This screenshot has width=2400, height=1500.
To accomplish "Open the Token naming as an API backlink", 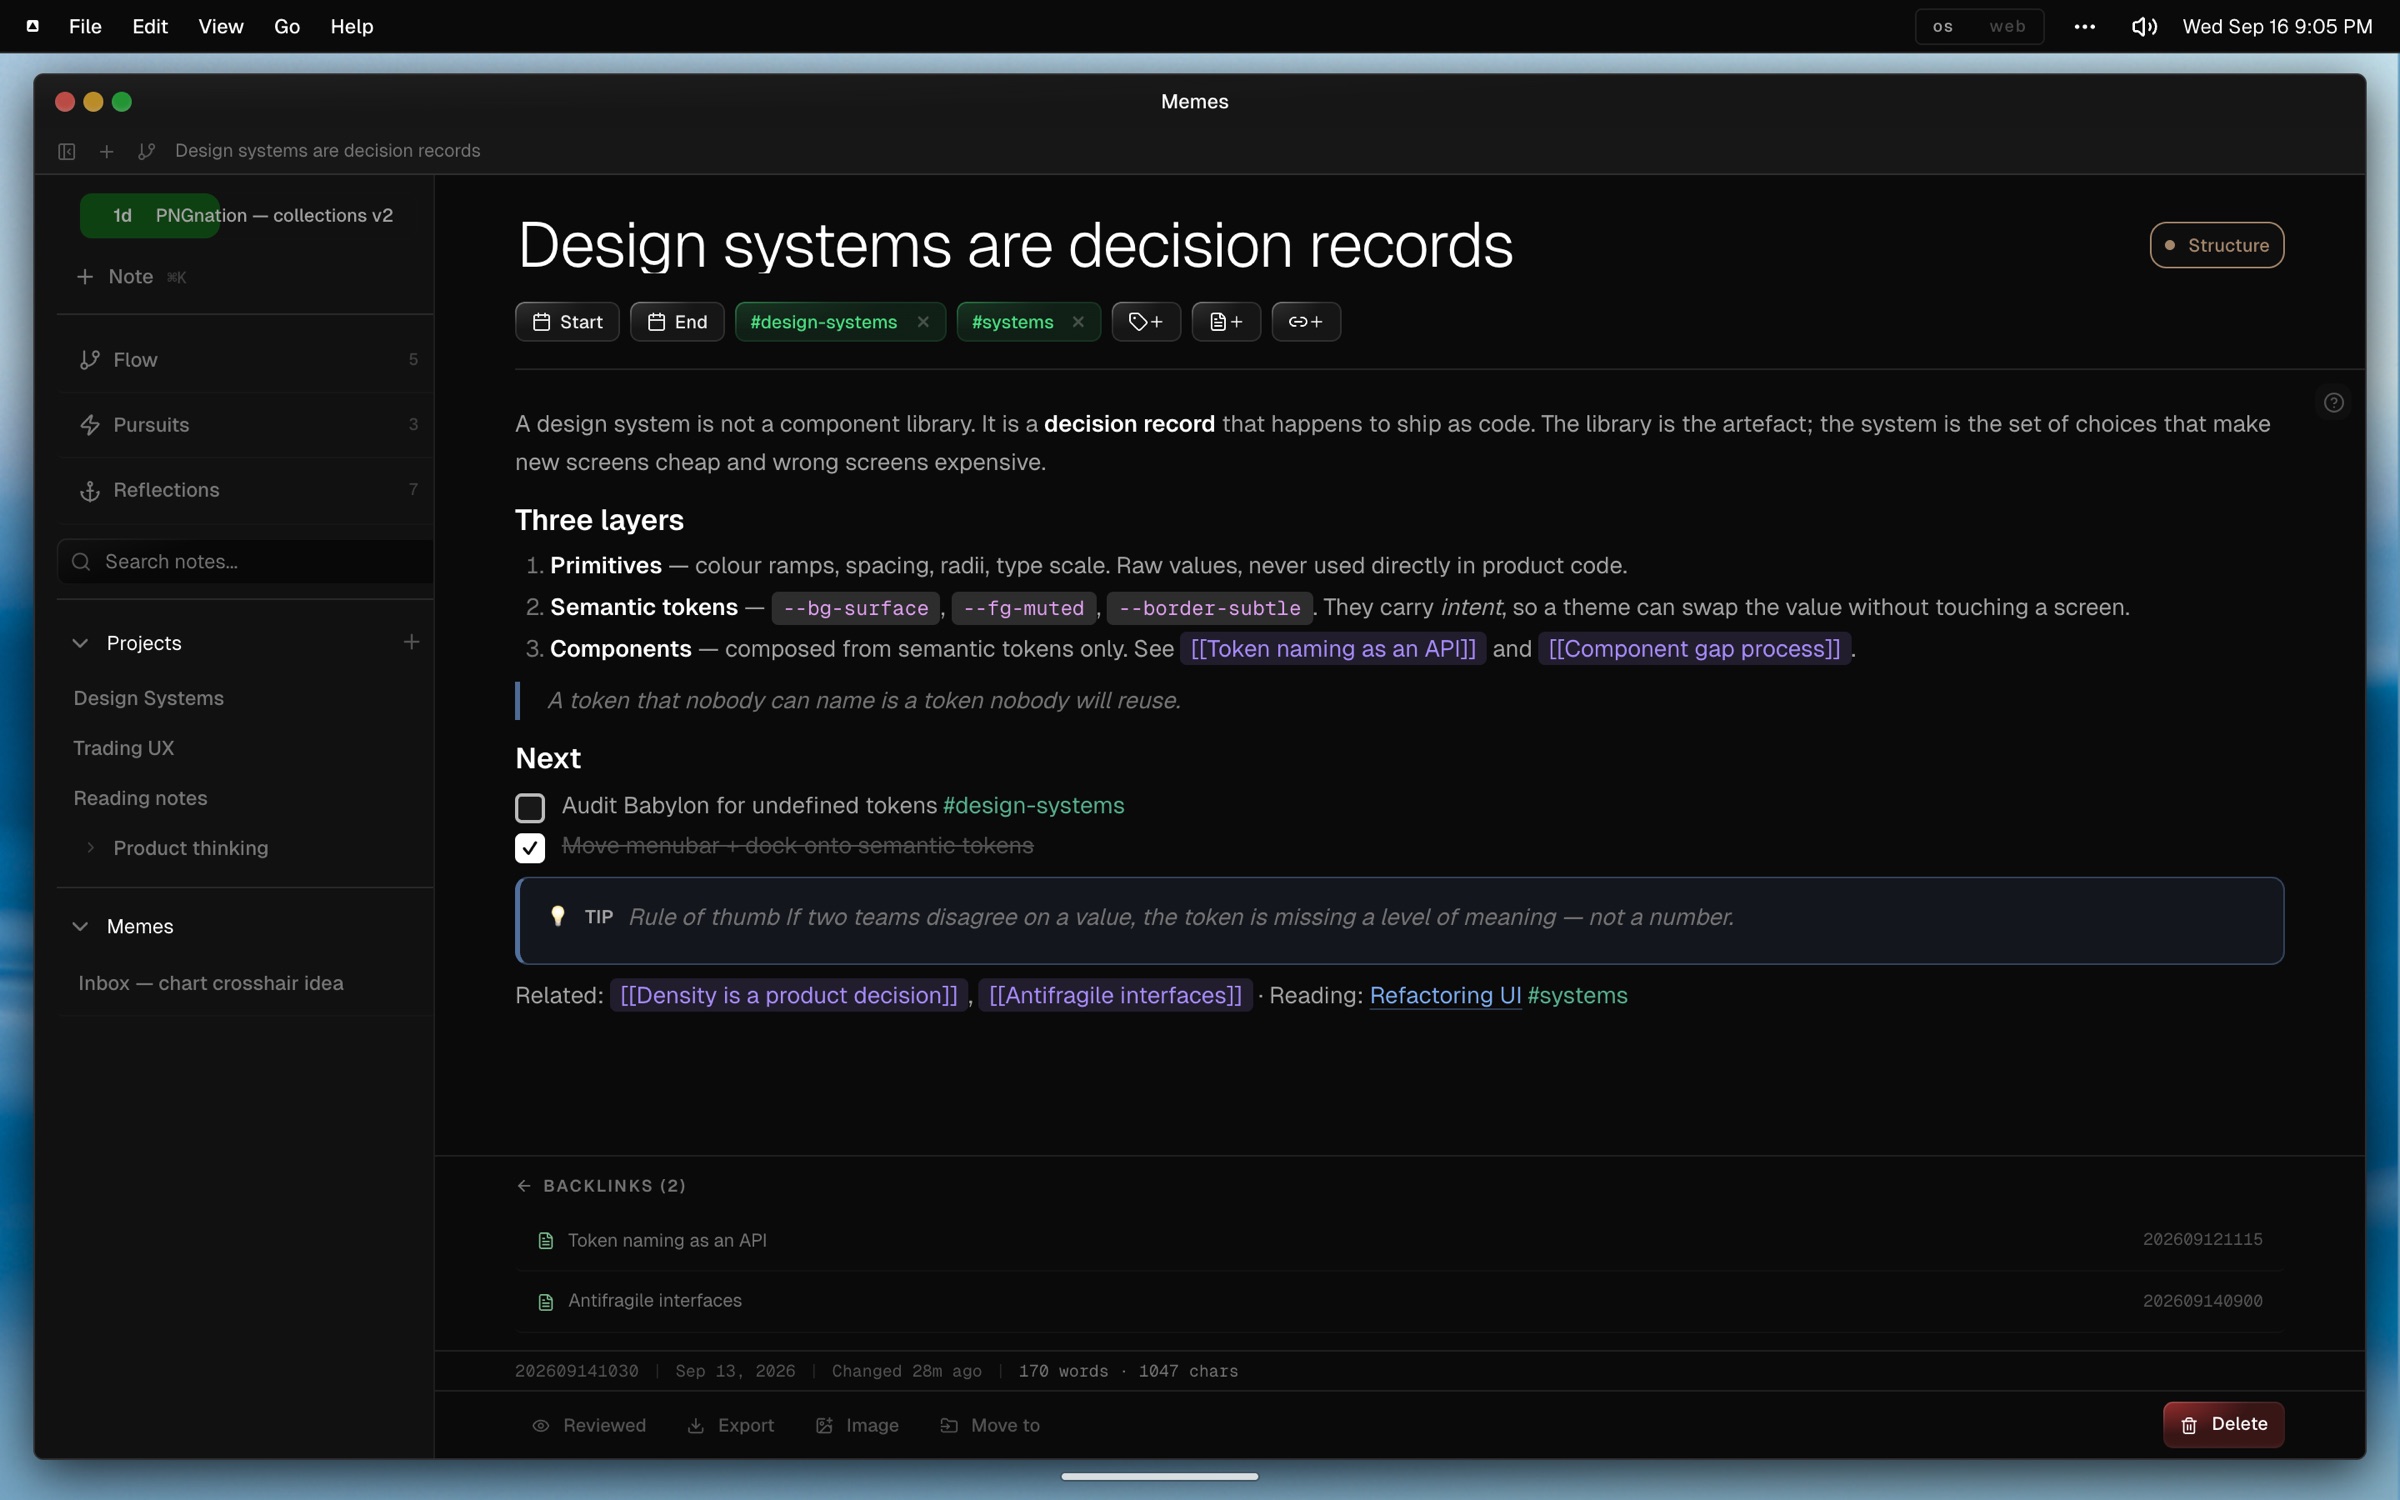I will click(1399, 1240).
